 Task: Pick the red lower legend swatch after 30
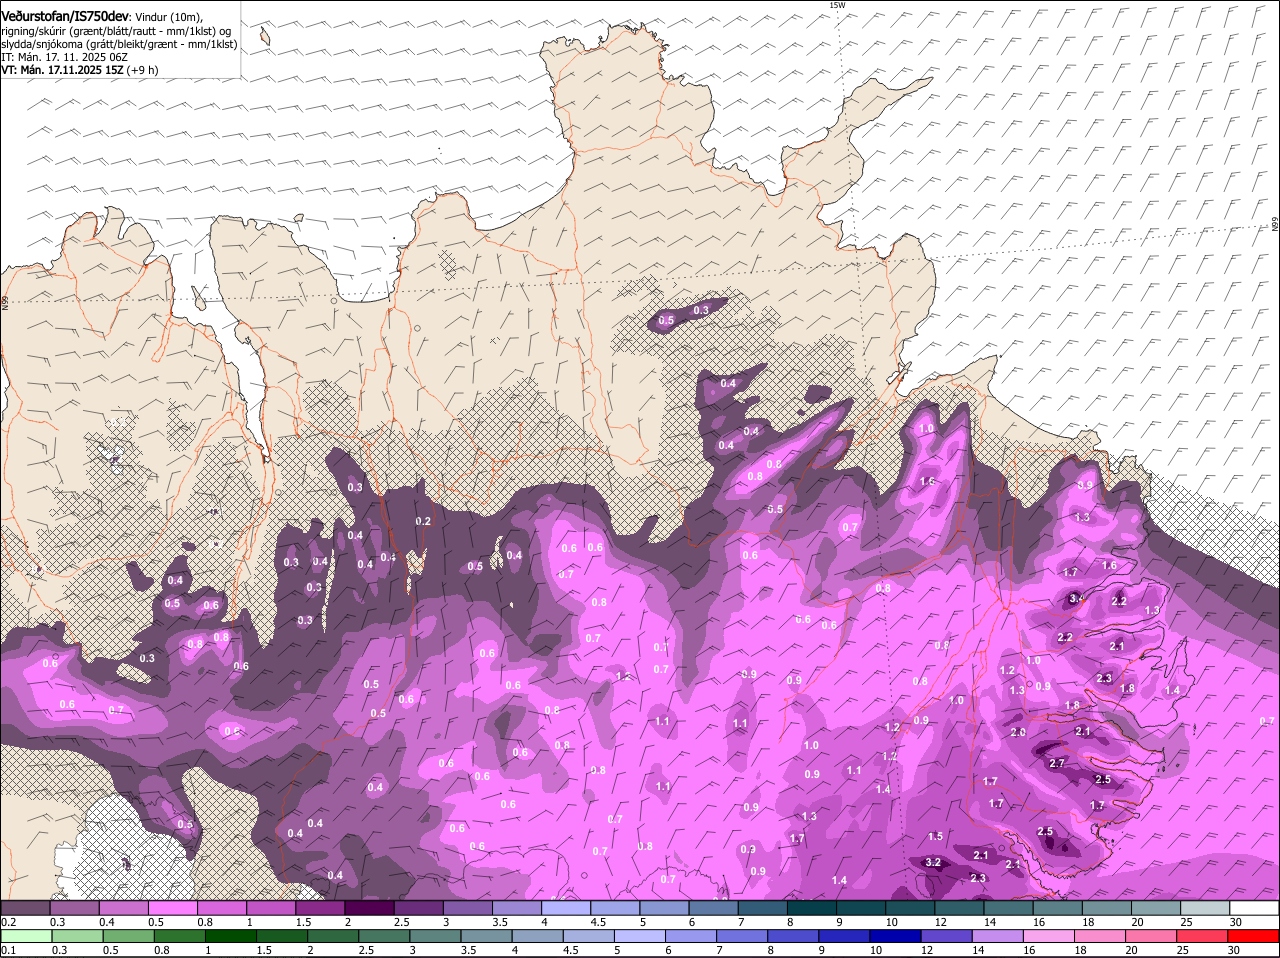(1255, 936)
